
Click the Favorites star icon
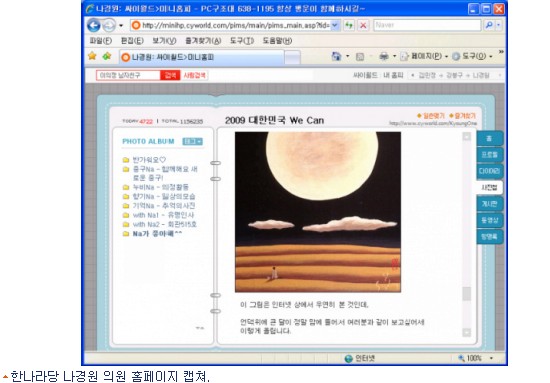pyautogui.click(x=92, y=56)
